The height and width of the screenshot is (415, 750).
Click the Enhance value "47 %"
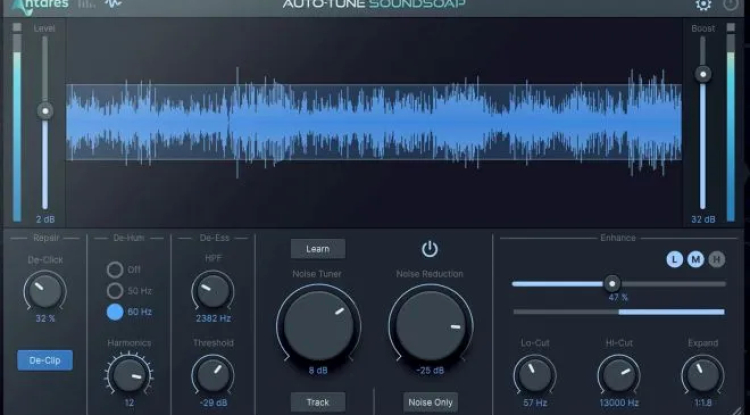pyautogui.click(x=618, y=297)
